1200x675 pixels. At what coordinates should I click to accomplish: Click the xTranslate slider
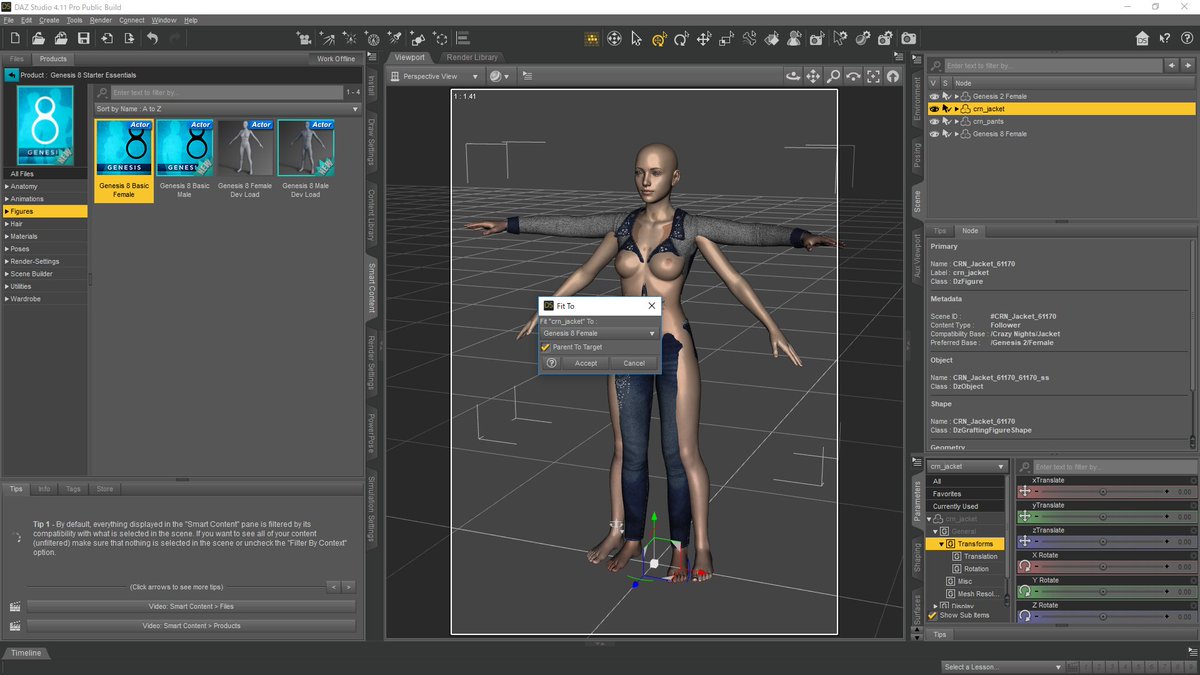[x=1104, y=492]
